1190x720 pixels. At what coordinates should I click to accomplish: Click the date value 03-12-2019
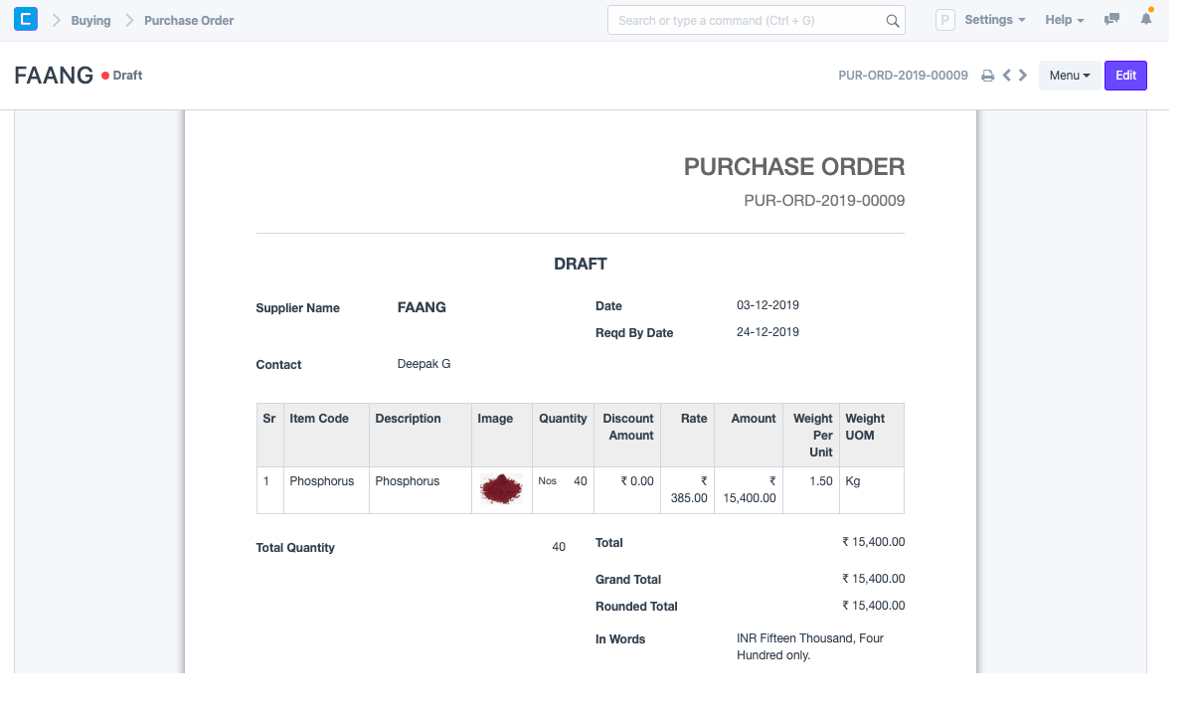(x=767, y=305)
